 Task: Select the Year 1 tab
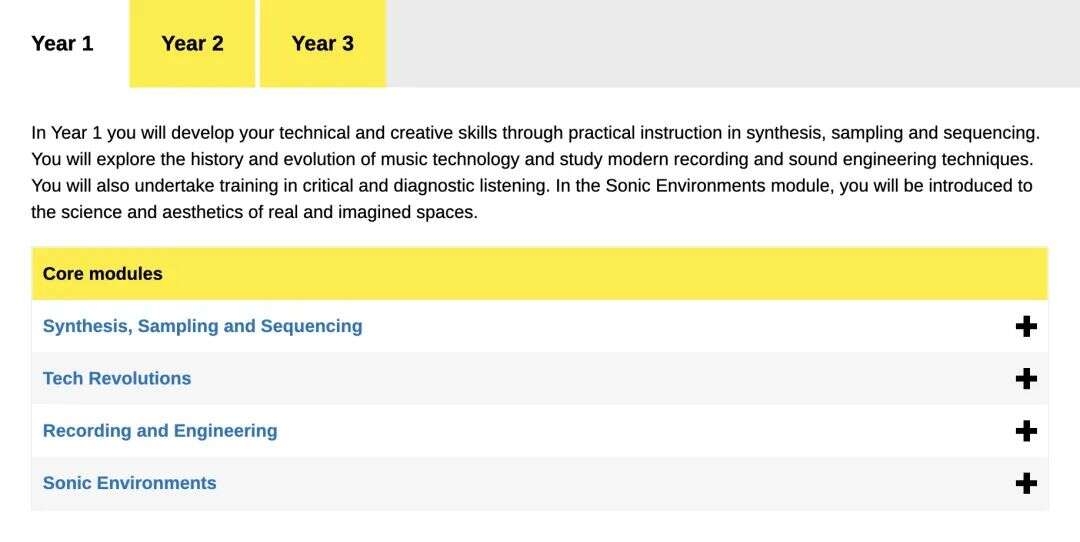point(62,44)
